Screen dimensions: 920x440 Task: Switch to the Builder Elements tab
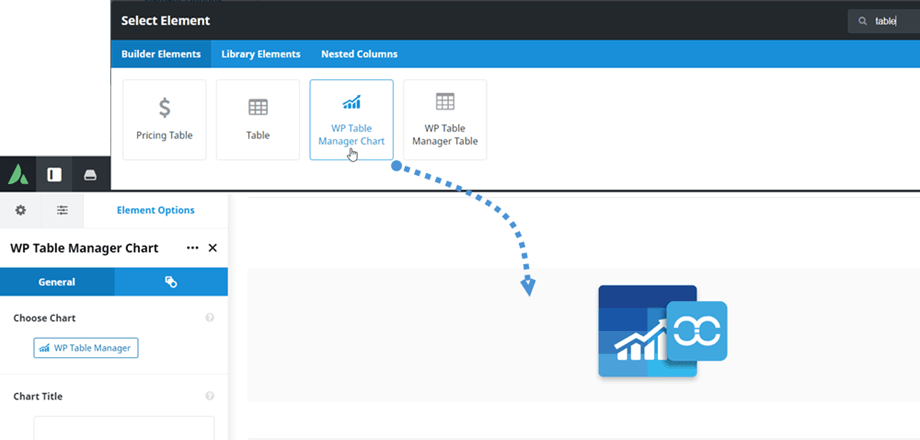click(x=161, y=54)
